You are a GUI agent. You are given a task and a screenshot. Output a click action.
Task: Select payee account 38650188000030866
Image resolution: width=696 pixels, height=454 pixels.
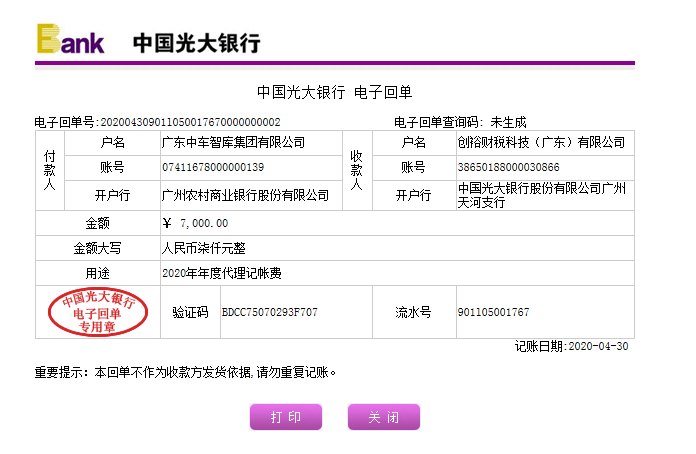point(509,167)
